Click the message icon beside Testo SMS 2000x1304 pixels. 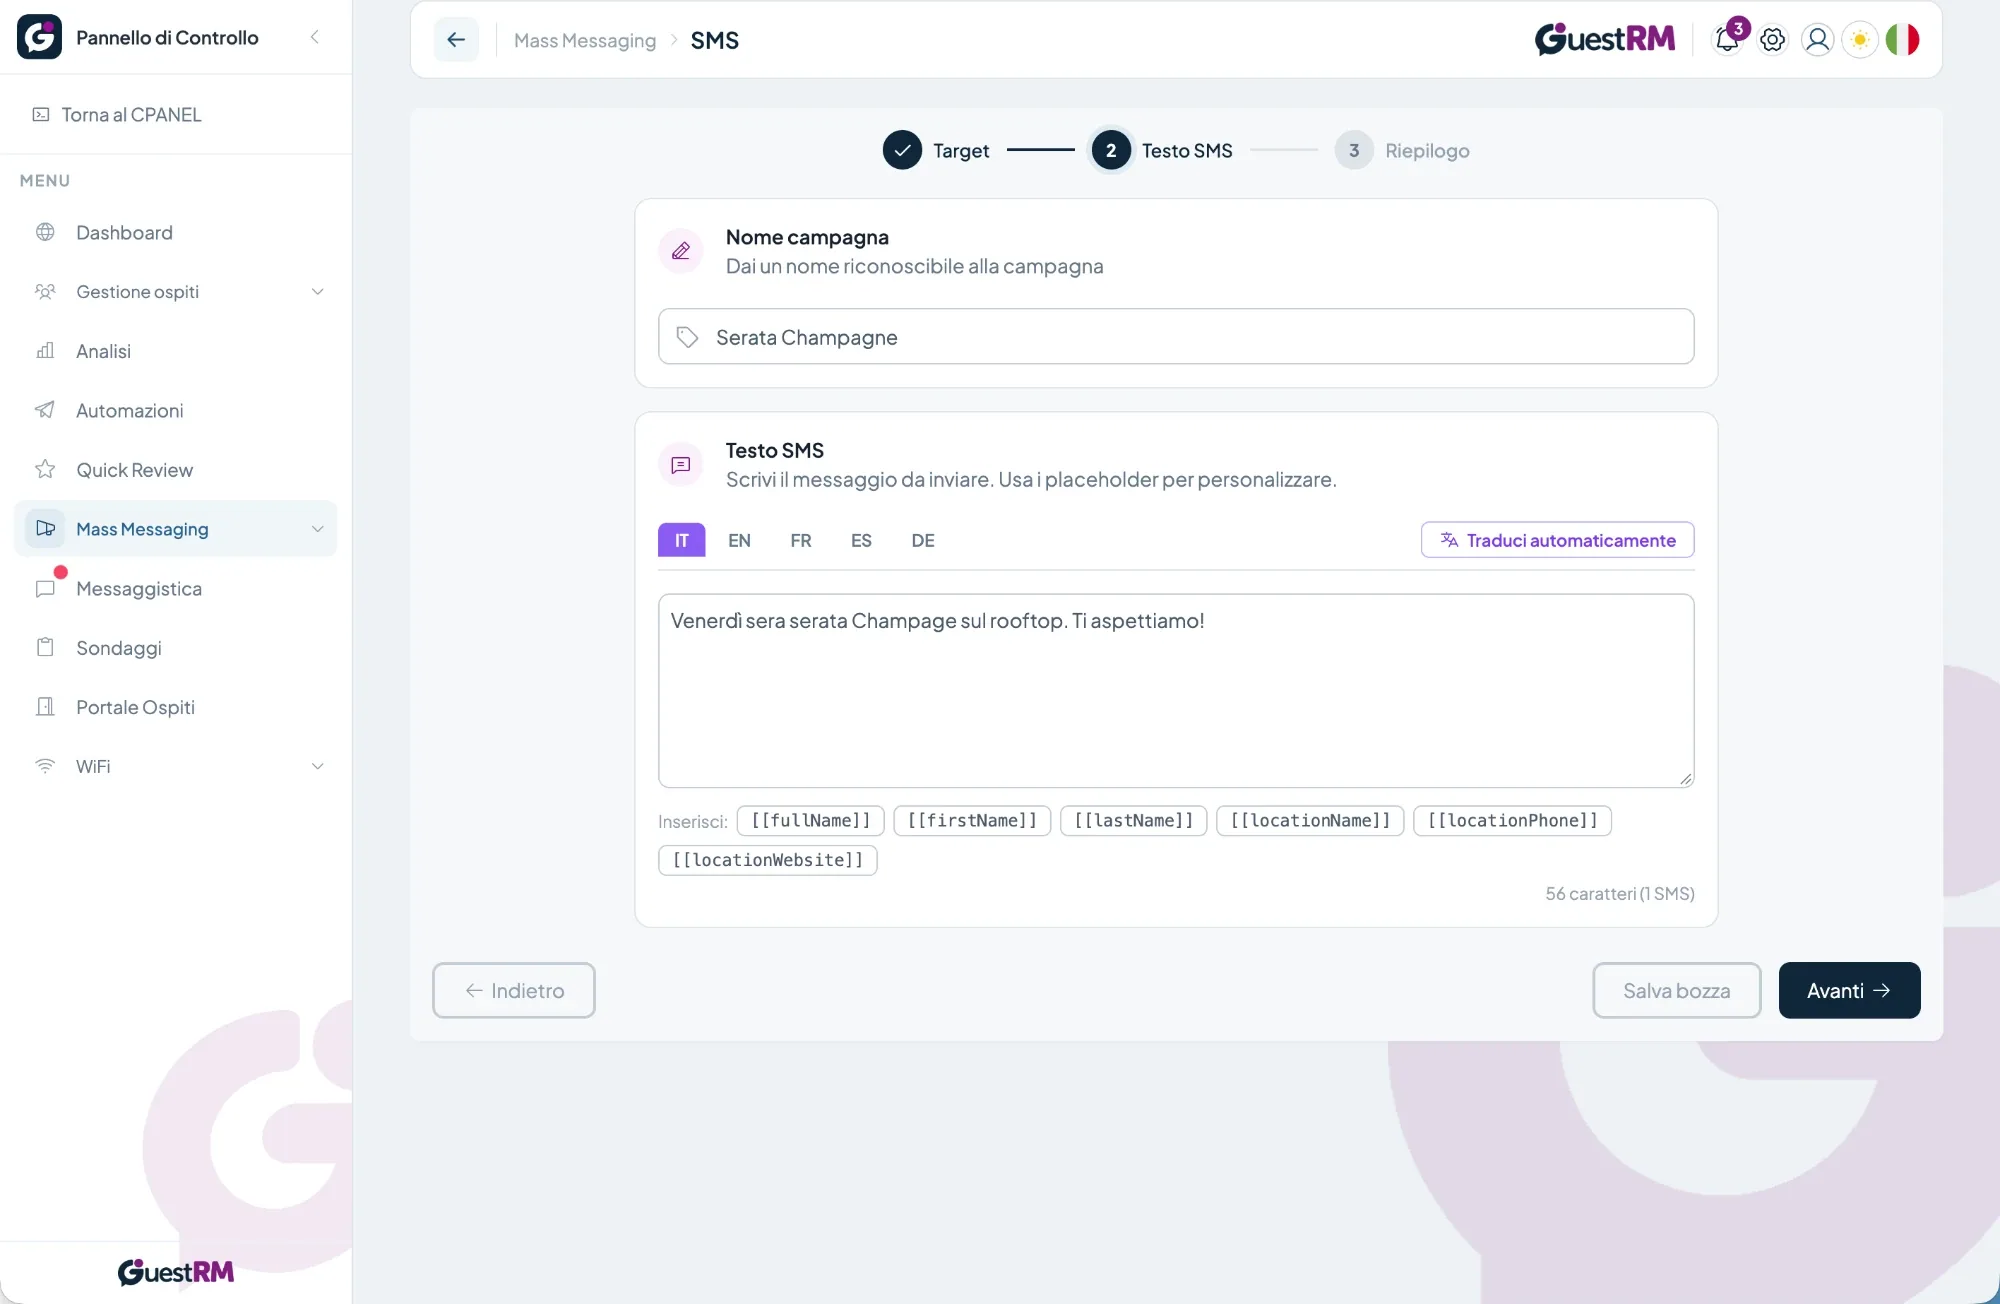coord(681,465)
